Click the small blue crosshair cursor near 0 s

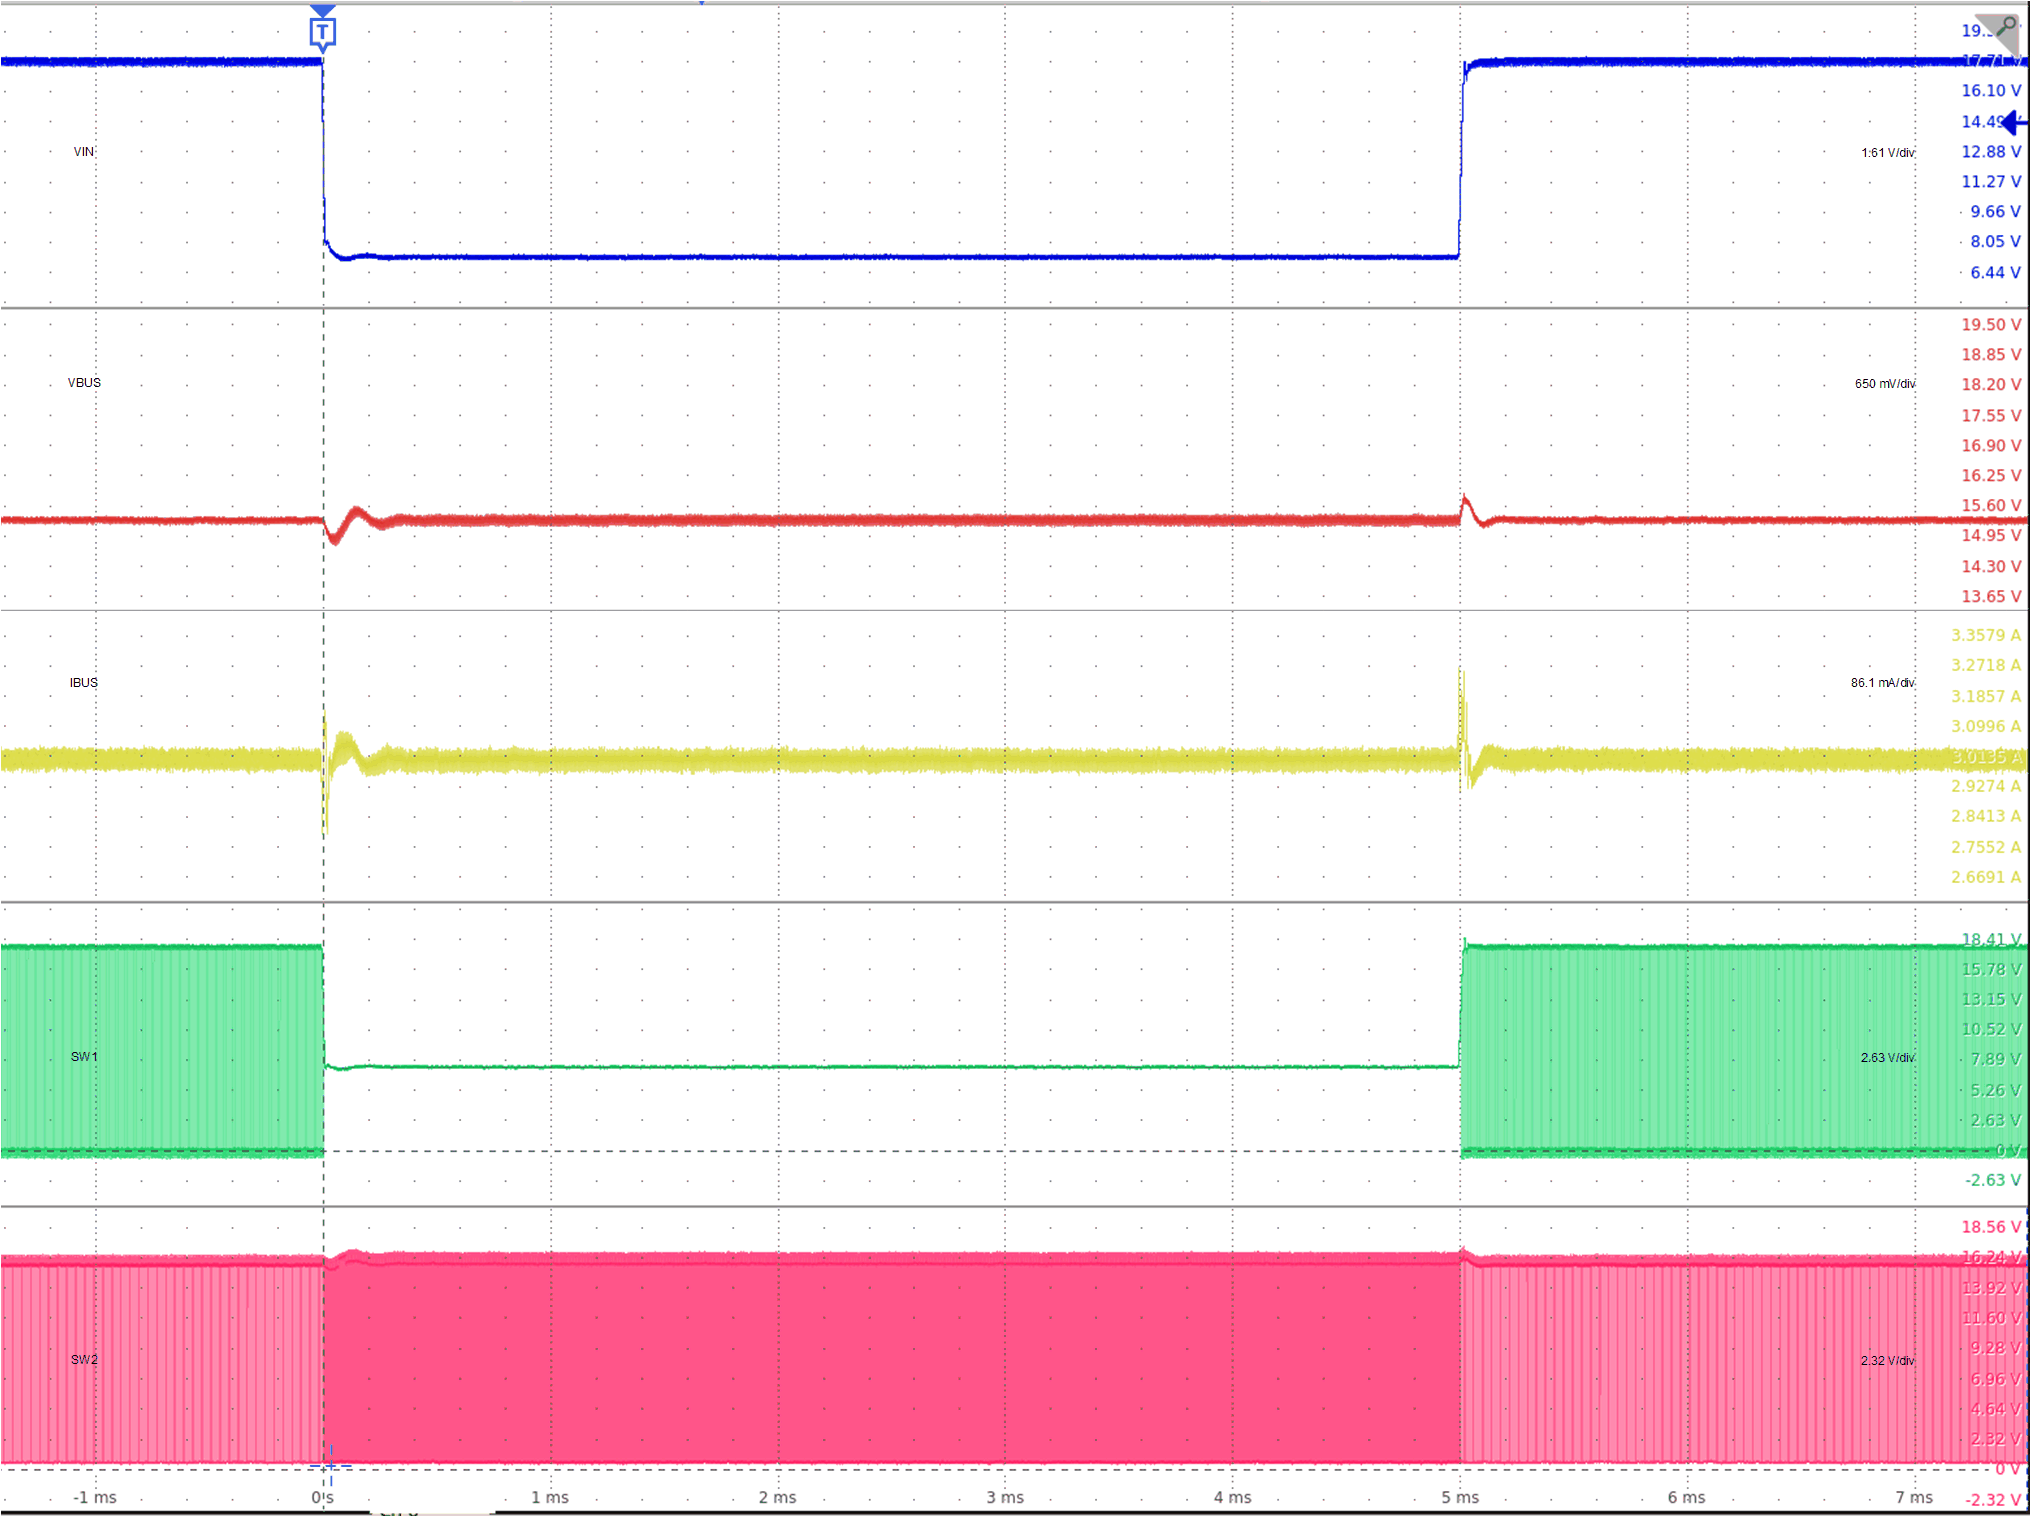tap(330, 1466)
